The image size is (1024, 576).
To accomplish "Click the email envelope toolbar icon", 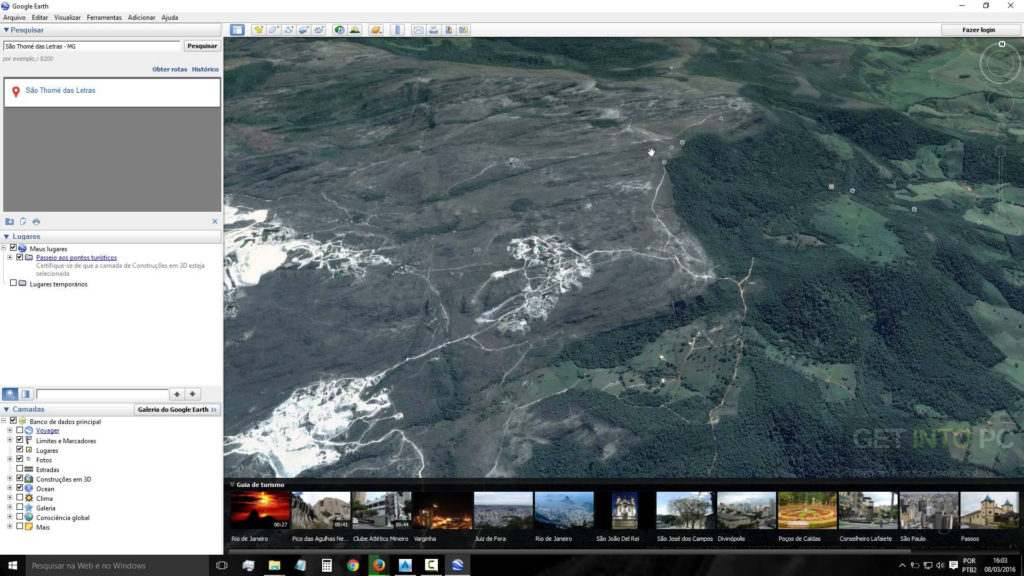I will [x=419, y=30].
